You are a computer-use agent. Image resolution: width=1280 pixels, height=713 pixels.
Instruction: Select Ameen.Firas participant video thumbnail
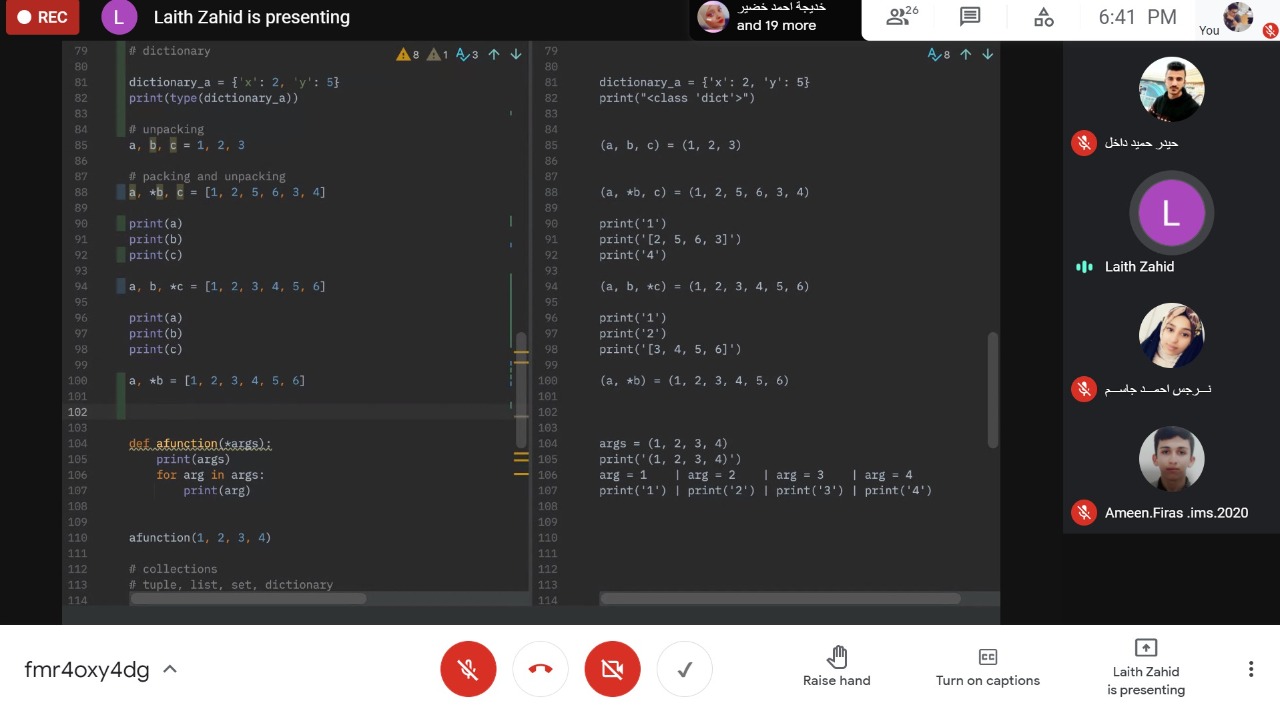coord(1171,460)
